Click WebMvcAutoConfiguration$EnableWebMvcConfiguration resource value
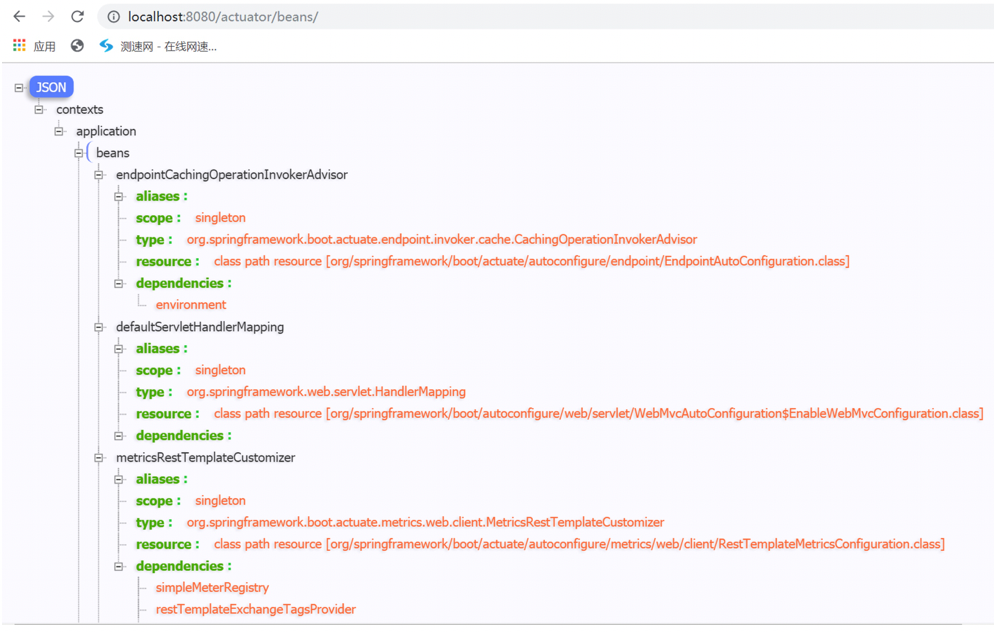This screenshot has height=632, width=994. coord(598,413)
